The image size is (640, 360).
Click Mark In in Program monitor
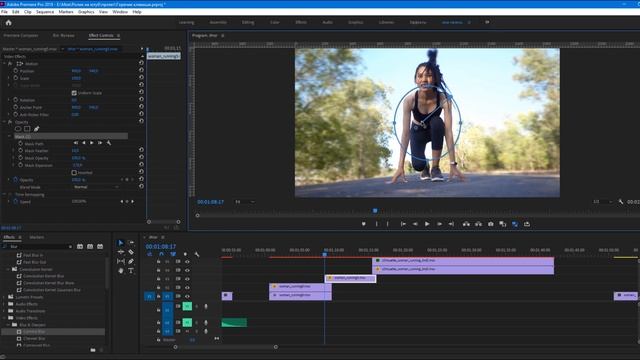pyautogui.click(x=376, y=224)
